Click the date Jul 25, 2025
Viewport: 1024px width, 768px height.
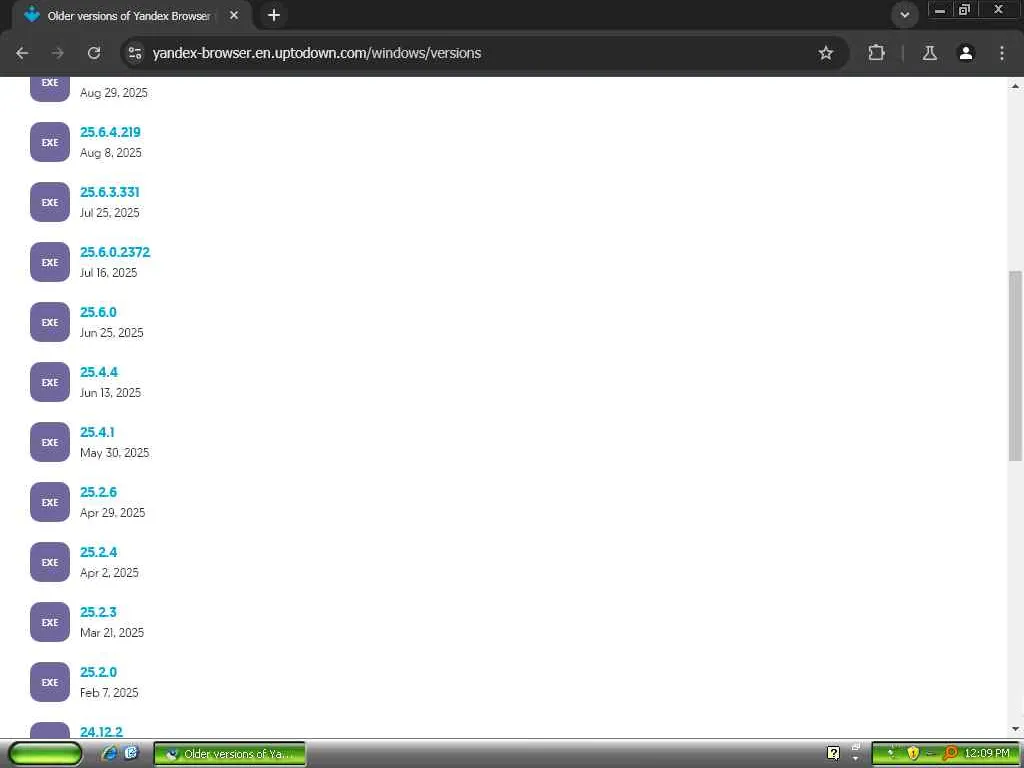click(x=109, y=213)
